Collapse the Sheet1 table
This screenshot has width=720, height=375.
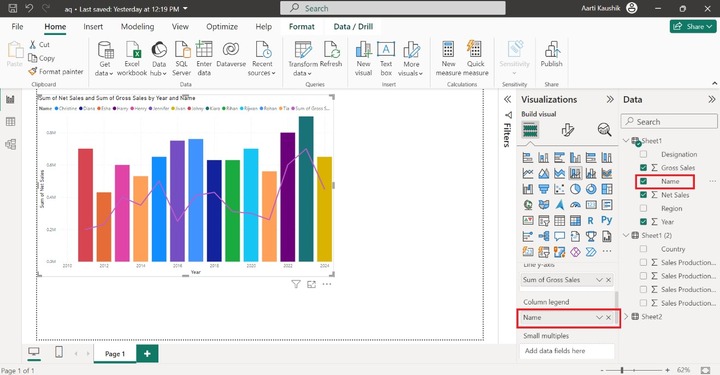click(x=626, y=140)
